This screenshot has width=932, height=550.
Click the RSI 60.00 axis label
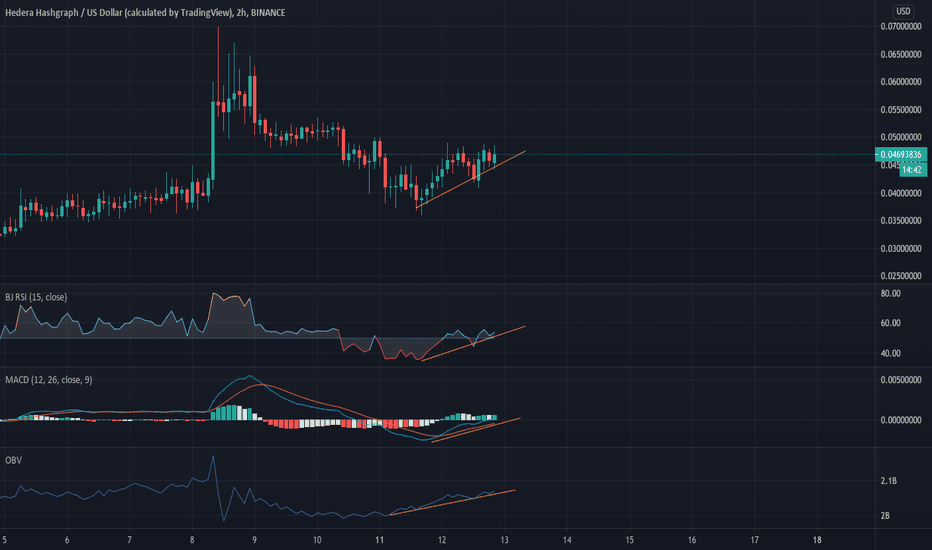[x=890, y=323]
